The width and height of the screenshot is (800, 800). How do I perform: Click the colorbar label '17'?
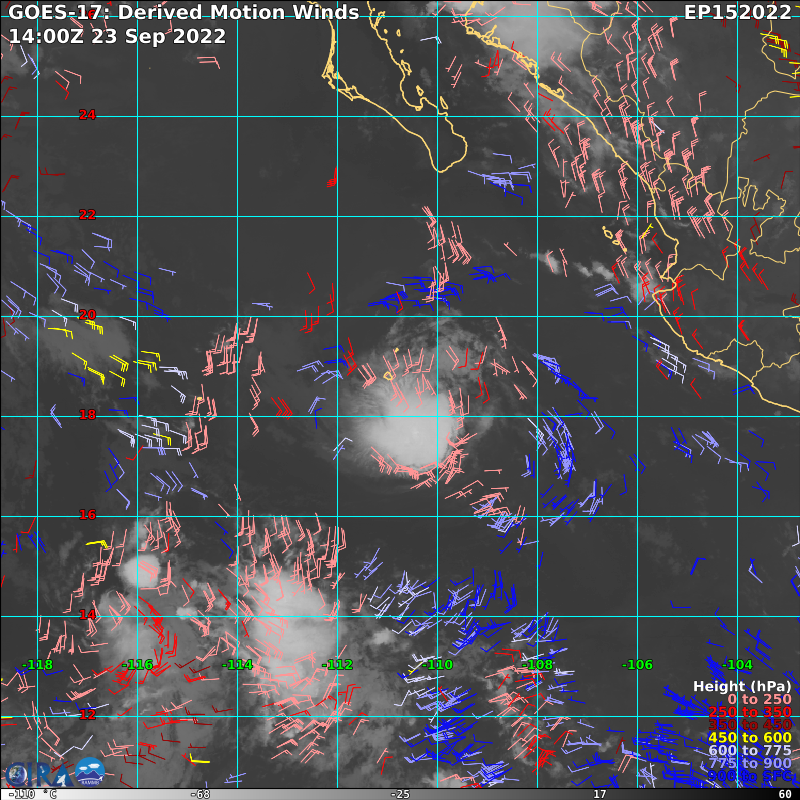(x=599, y=794)
